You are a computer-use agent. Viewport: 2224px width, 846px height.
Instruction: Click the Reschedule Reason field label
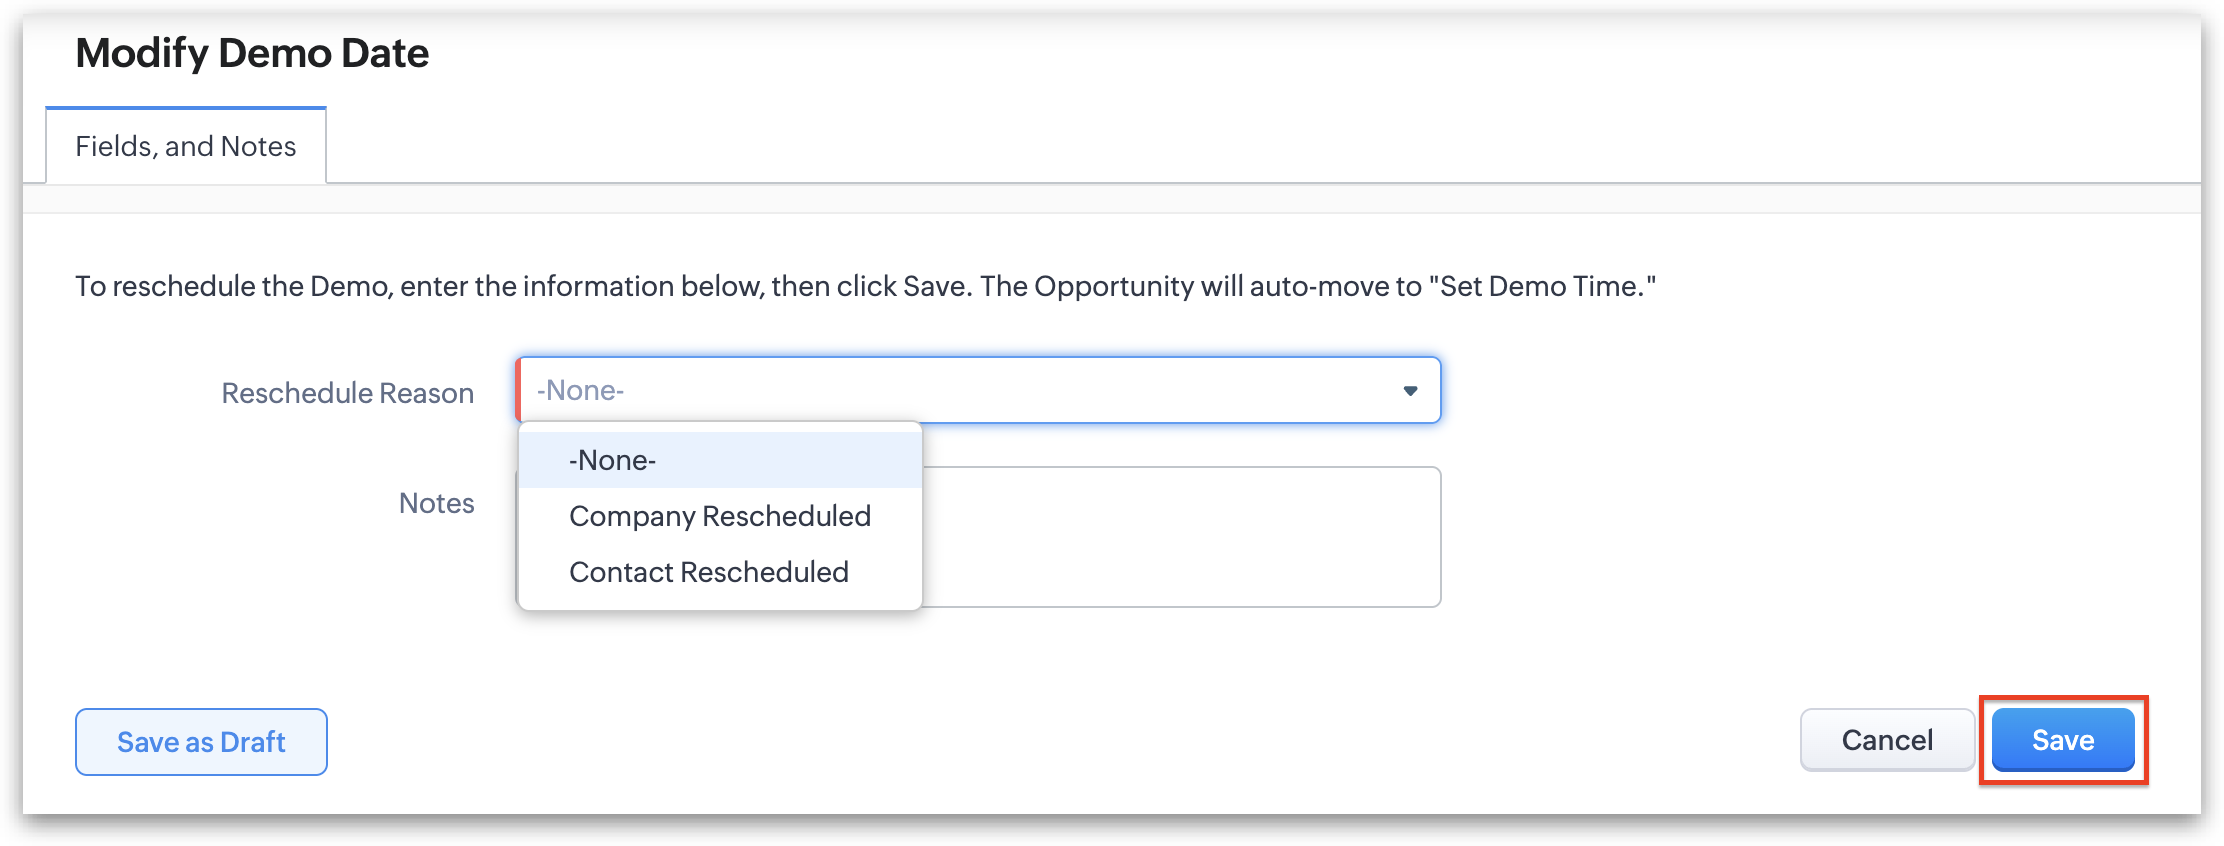point(347,393)
